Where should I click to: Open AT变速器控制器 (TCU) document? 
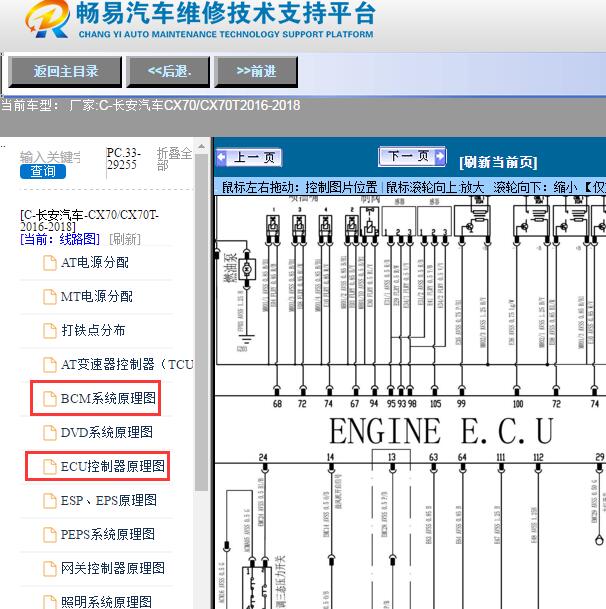coord(127,364)
